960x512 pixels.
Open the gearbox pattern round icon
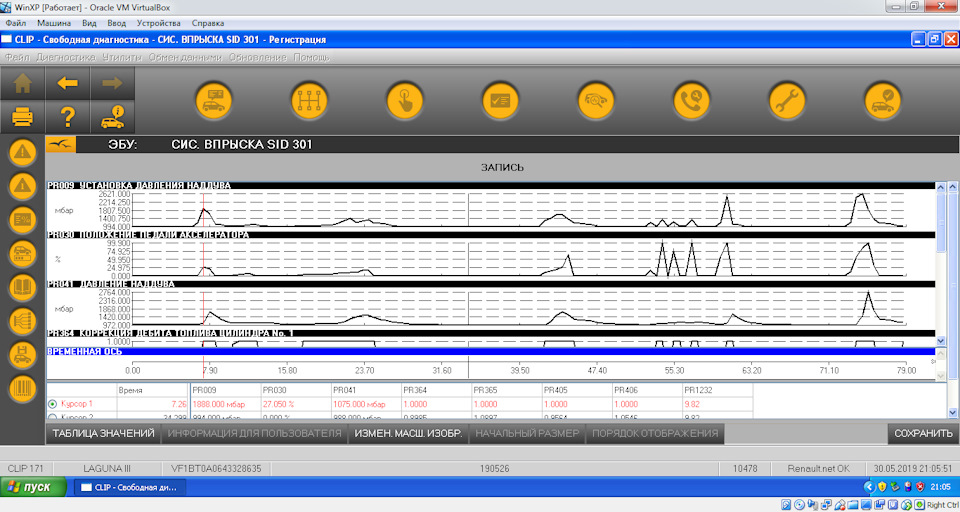(309, 100)
